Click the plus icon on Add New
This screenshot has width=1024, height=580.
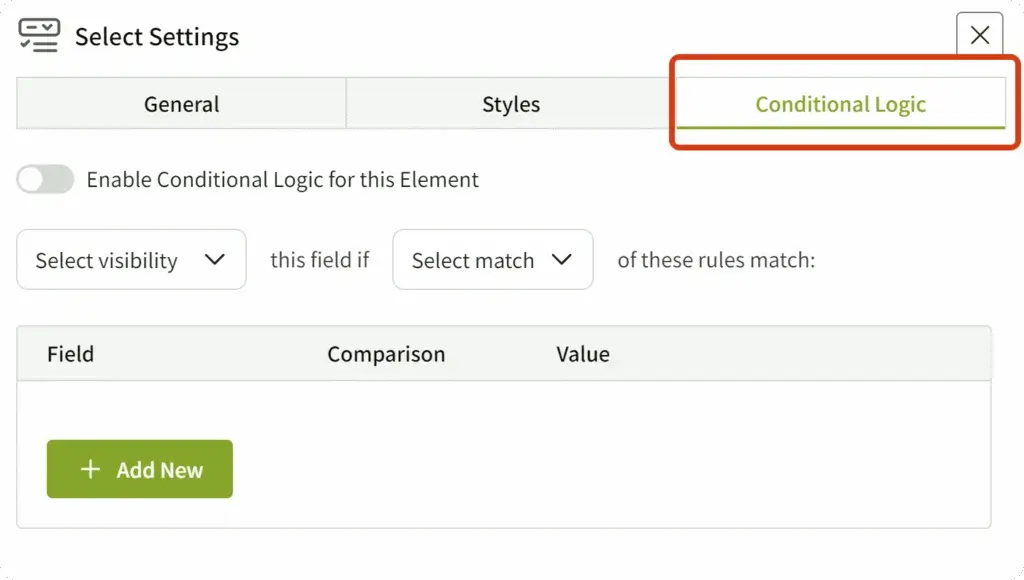90,469
